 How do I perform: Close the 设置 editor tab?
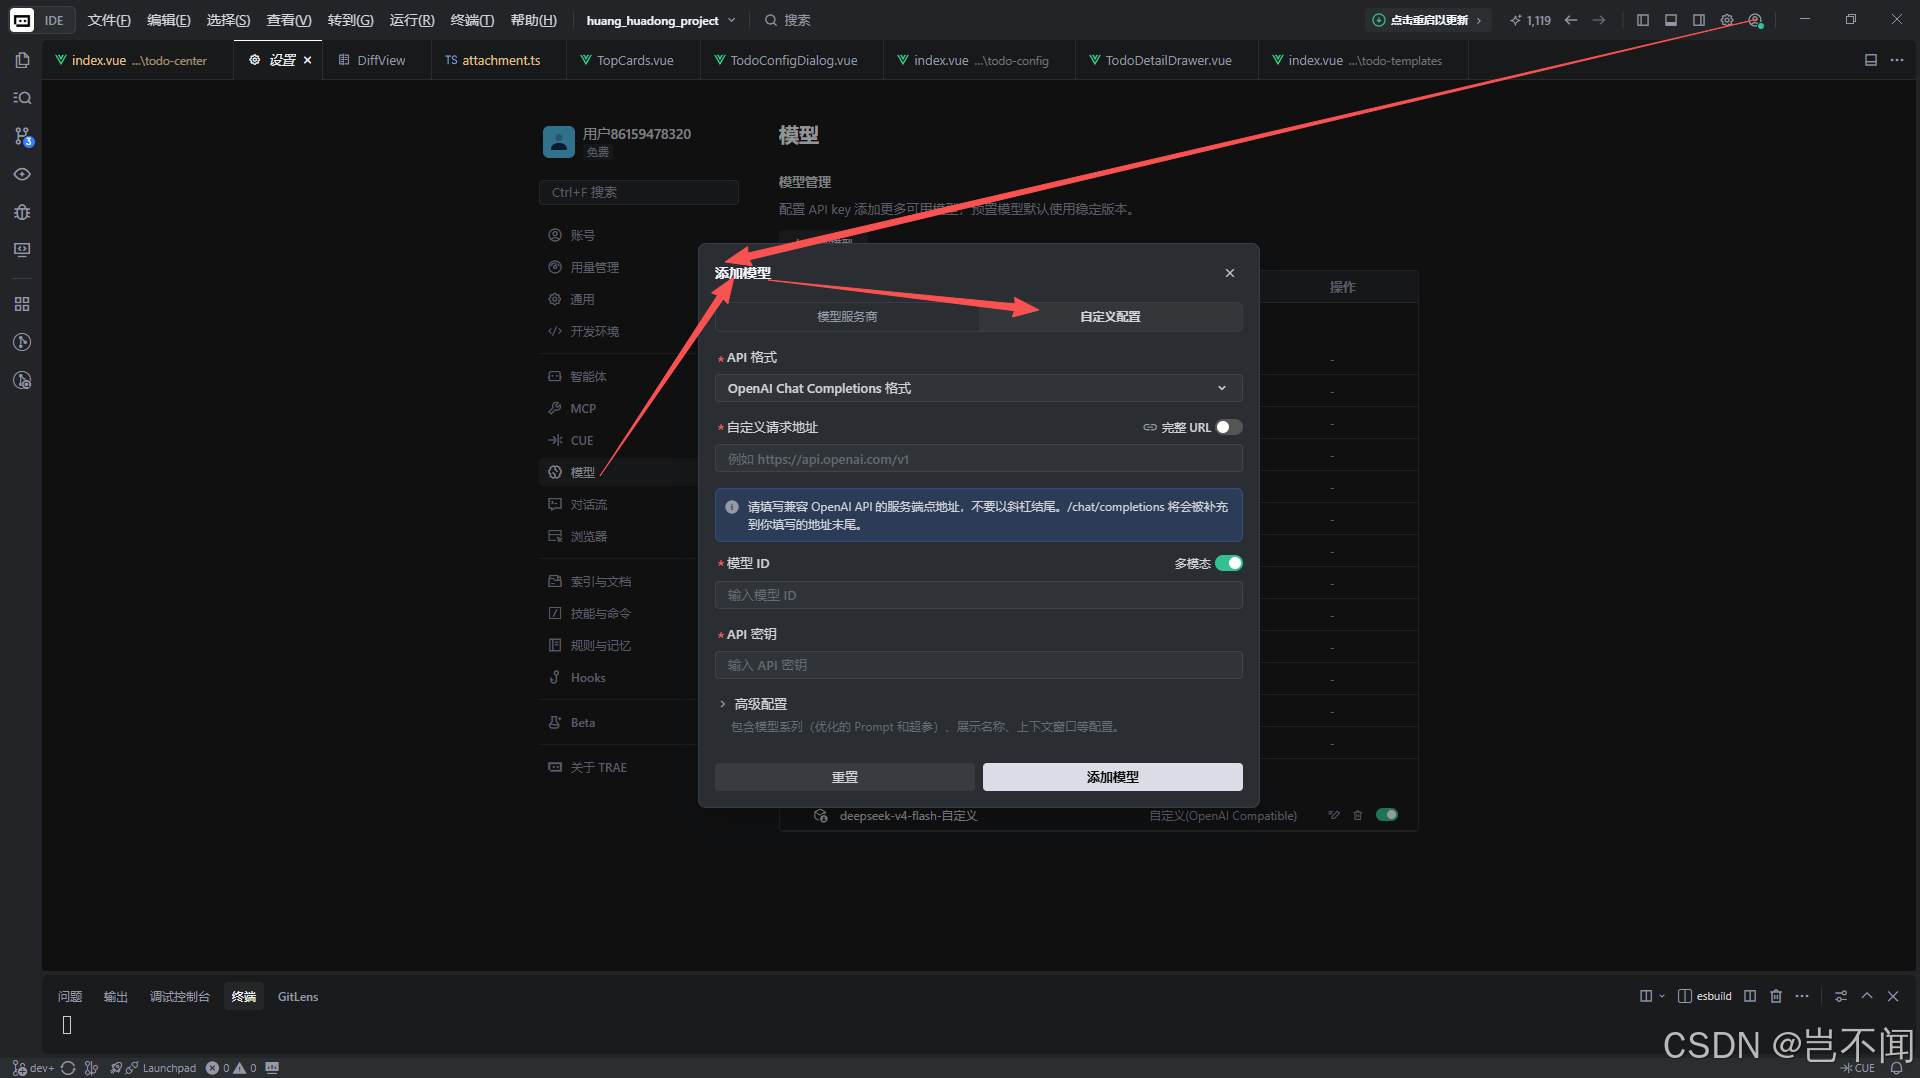click(307, 60)
